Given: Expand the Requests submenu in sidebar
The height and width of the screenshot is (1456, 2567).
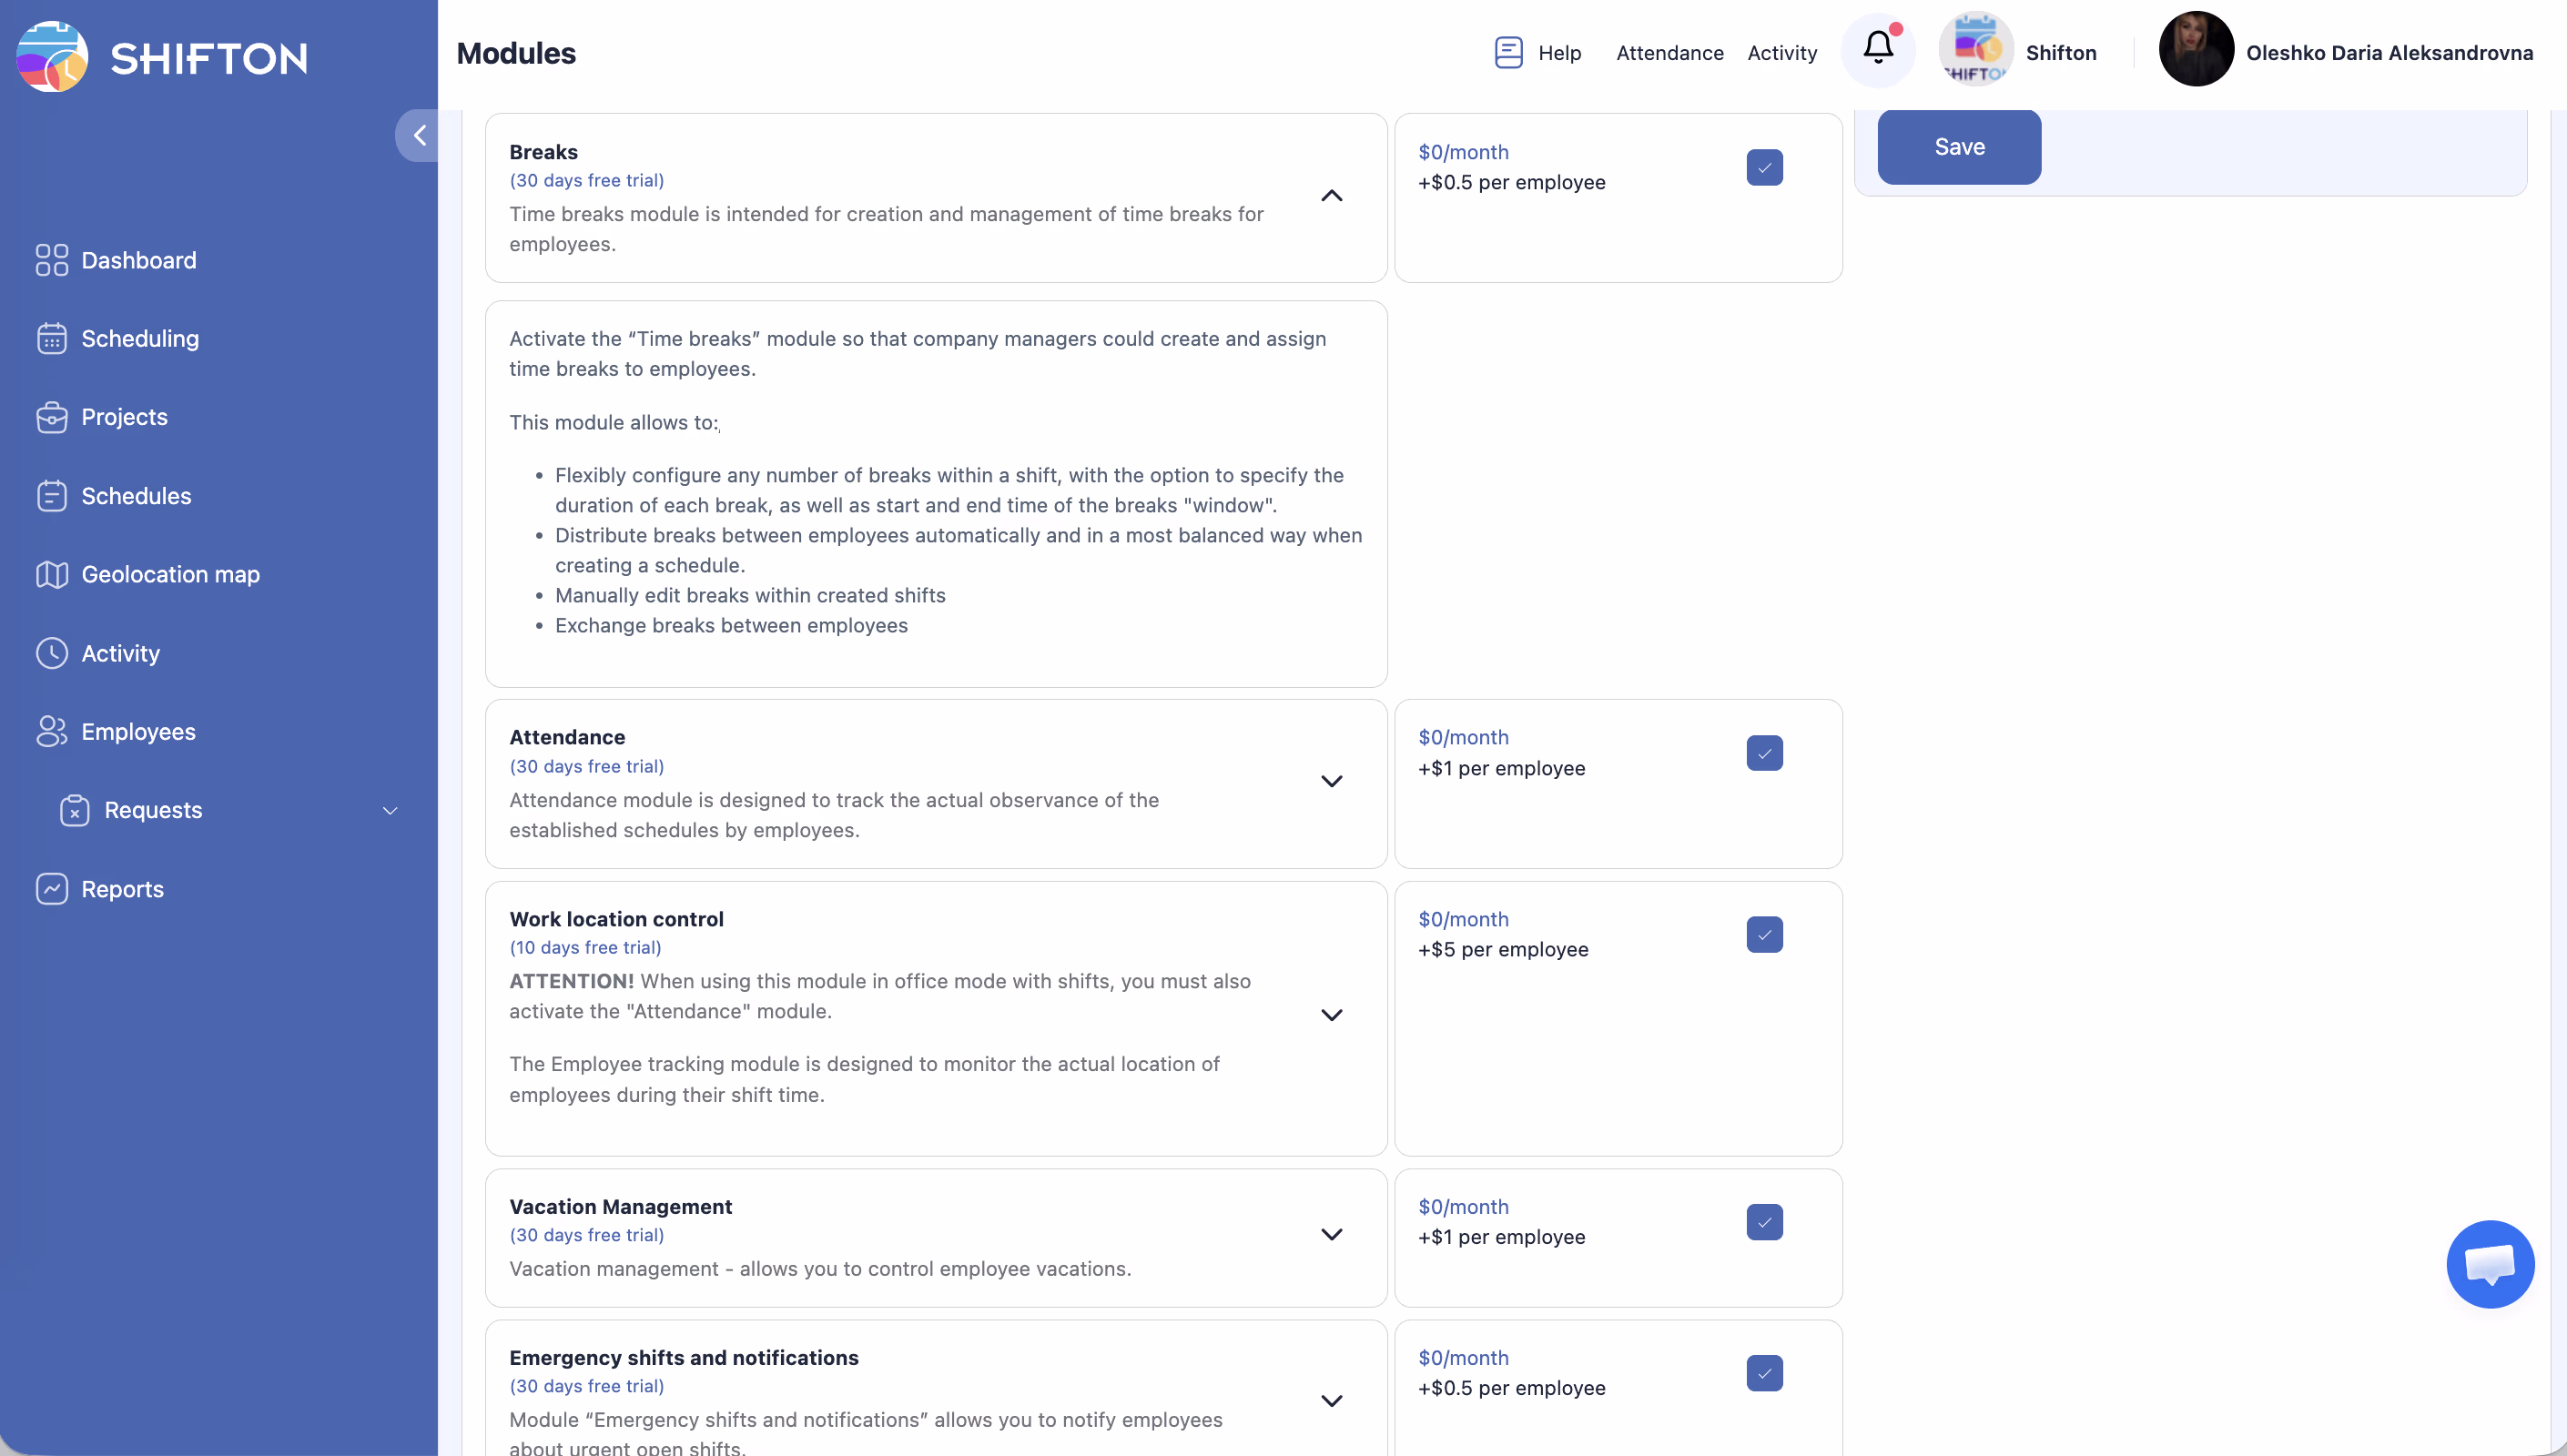Looking at the screenshot, I should coord(390,811).
